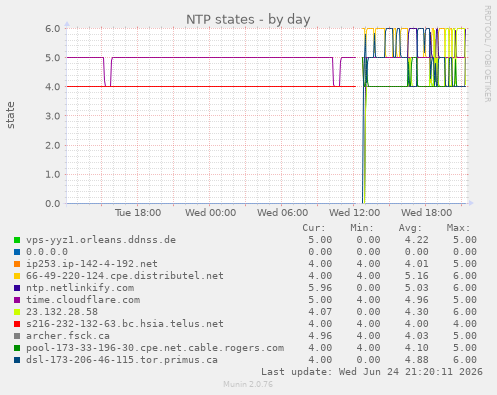
Task: Click the legend label 23.132.28.58
Action: pos(62,312)
